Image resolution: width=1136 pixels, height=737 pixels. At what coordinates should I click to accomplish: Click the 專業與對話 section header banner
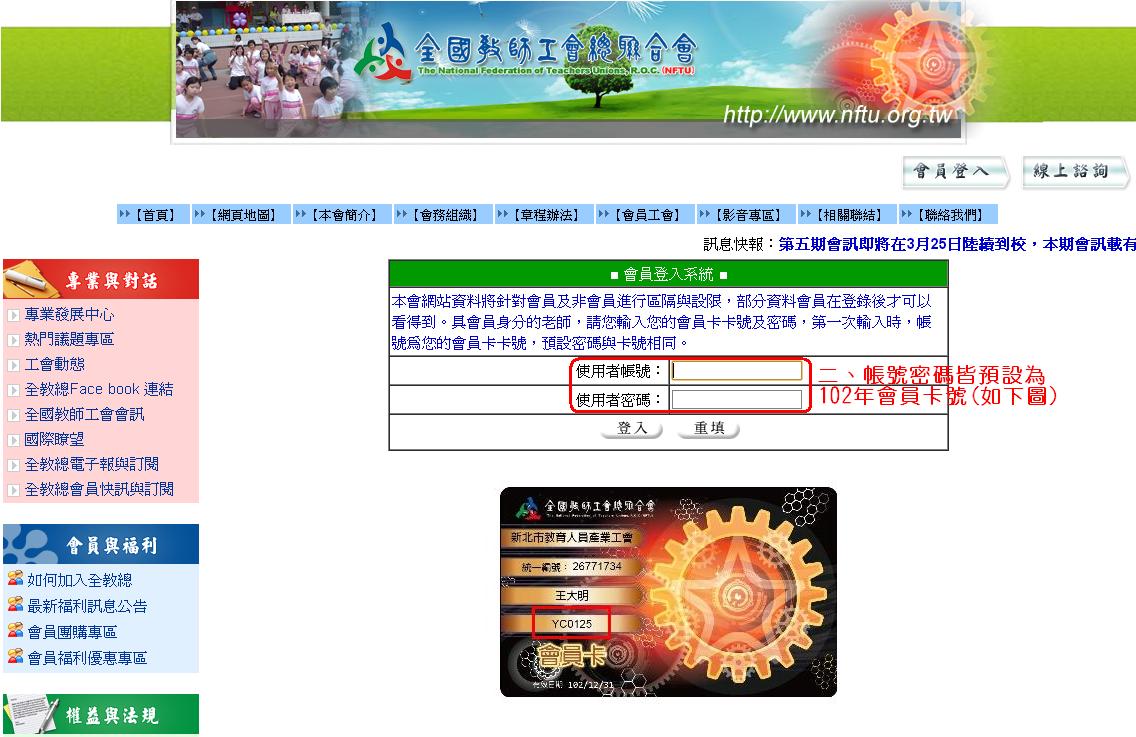click(x=101, y=279)
